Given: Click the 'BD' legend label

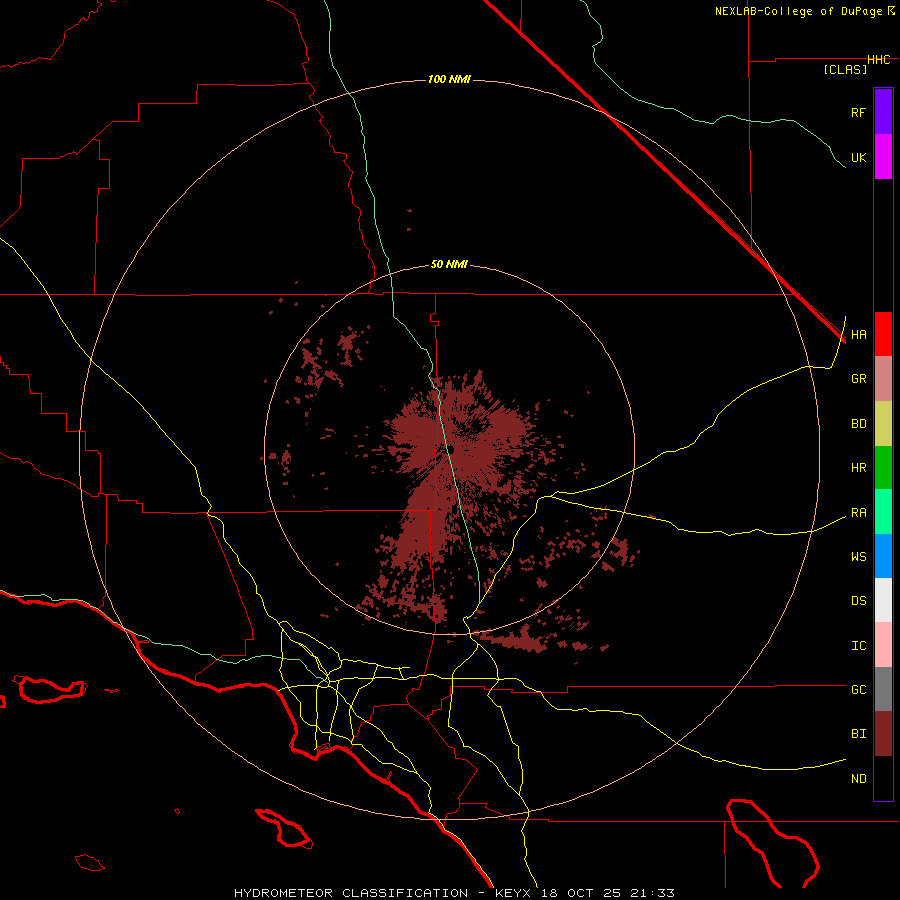Looking at the screenshot, I should tap(858, 424).
